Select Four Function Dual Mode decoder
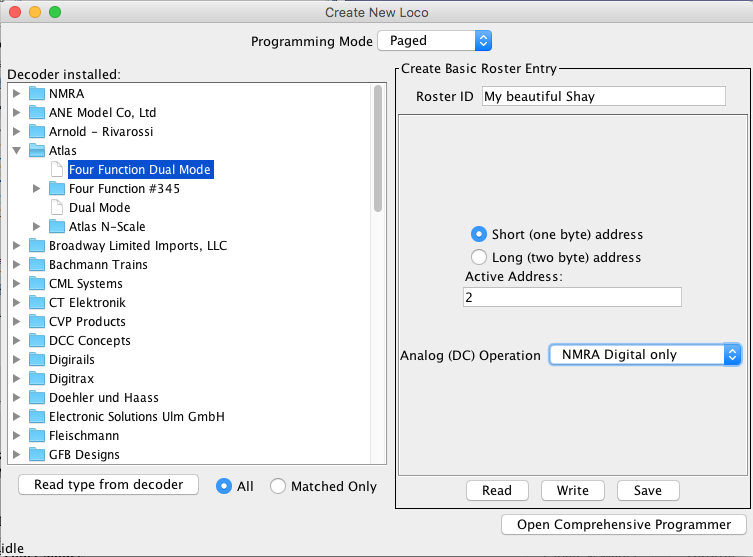 click(139, 170)
